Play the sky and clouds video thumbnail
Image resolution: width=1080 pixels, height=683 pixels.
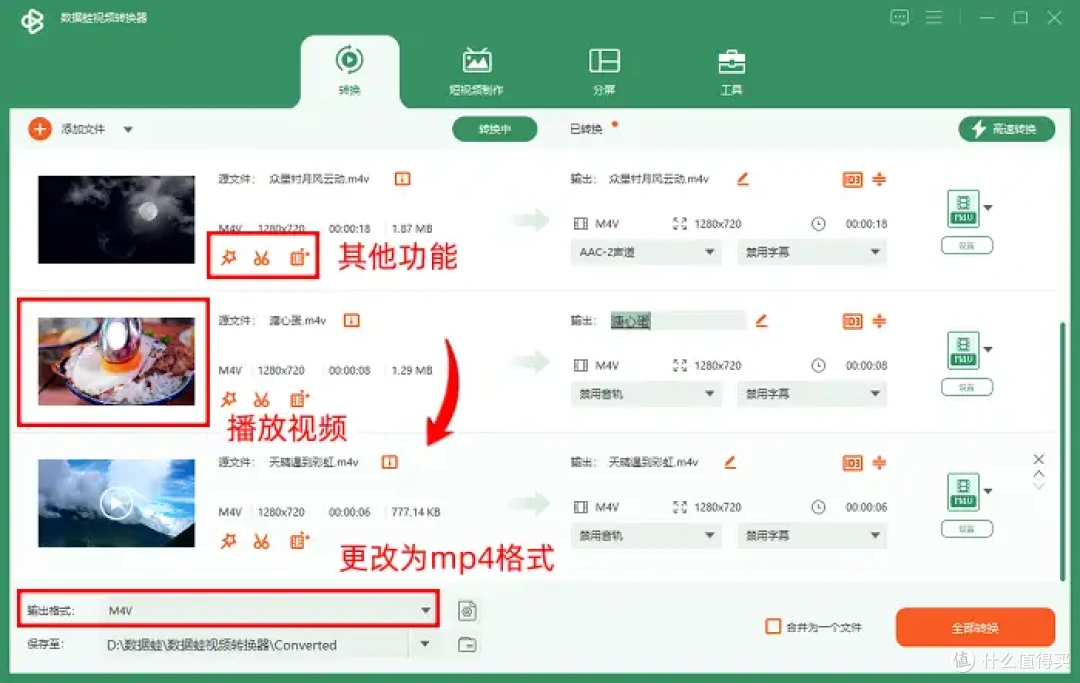pos(116,503)
